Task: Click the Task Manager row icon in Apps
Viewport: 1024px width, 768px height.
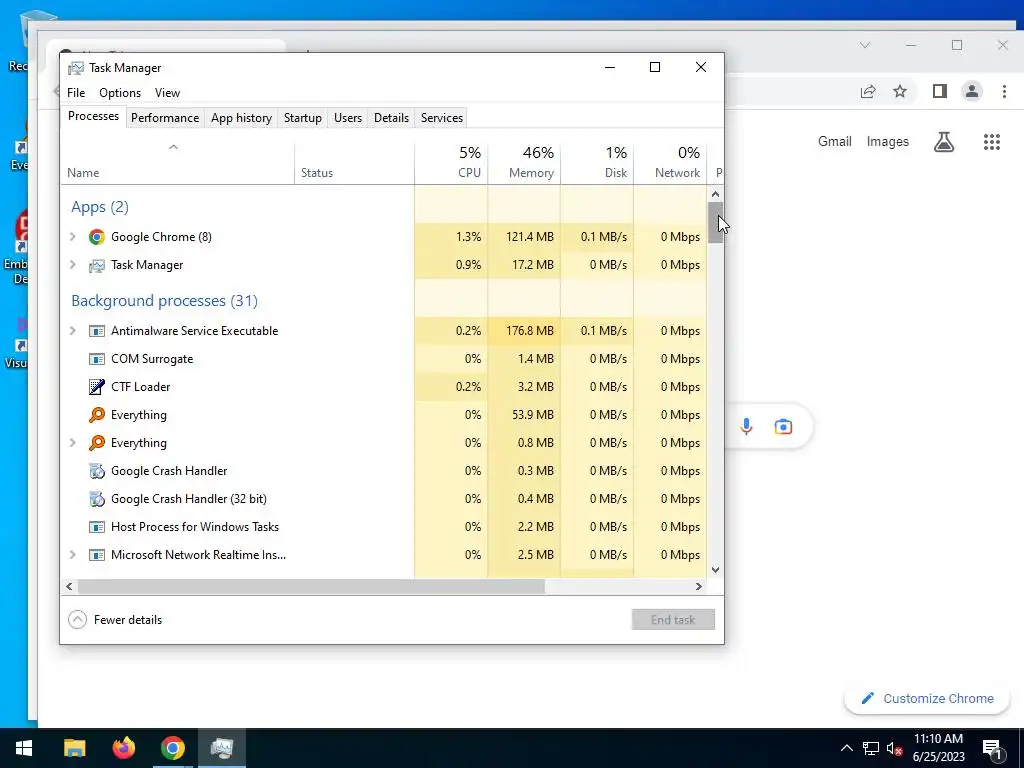Action: 97,265
